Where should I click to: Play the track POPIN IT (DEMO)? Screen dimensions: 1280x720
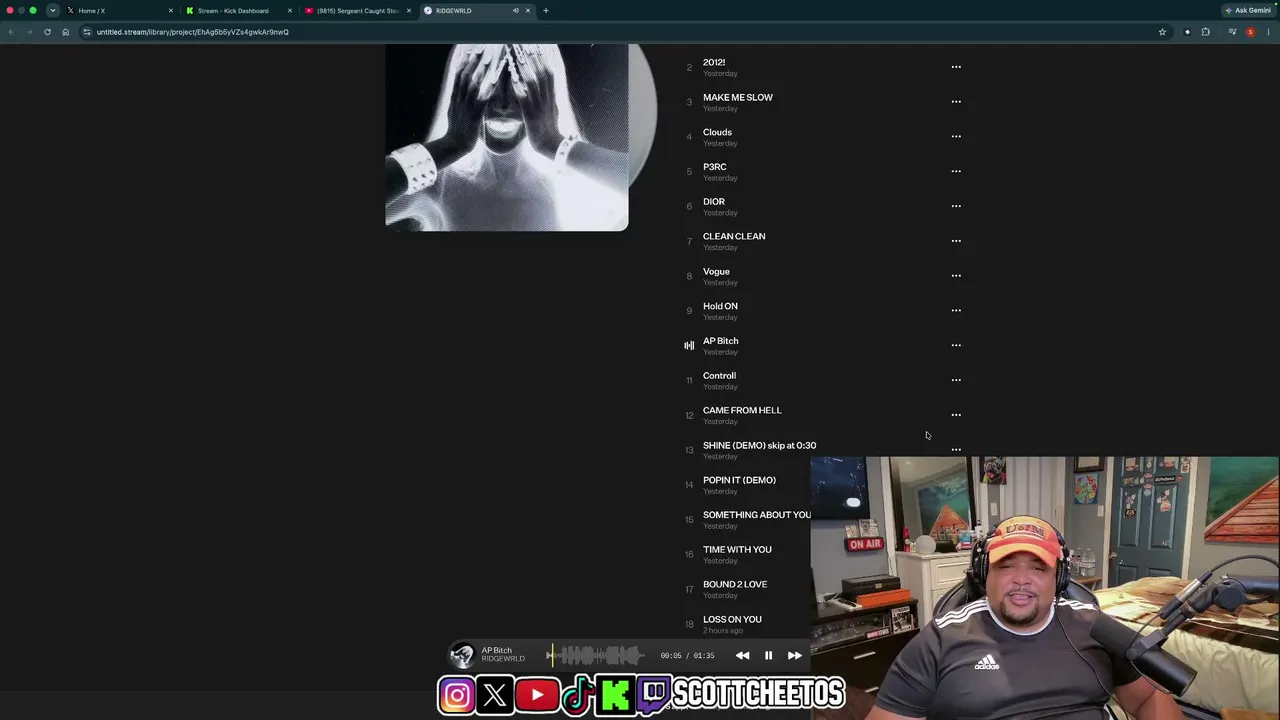739,480
